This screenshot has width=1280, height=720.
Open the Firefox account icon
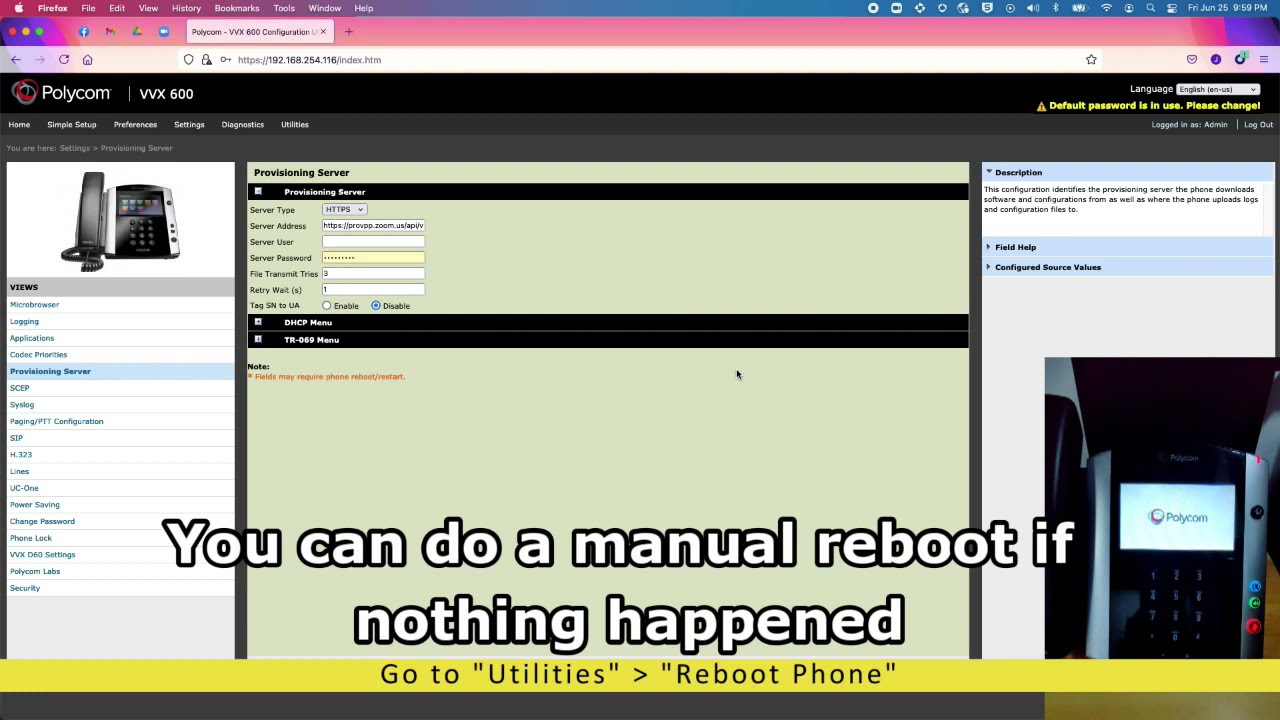coord(1216,60)
